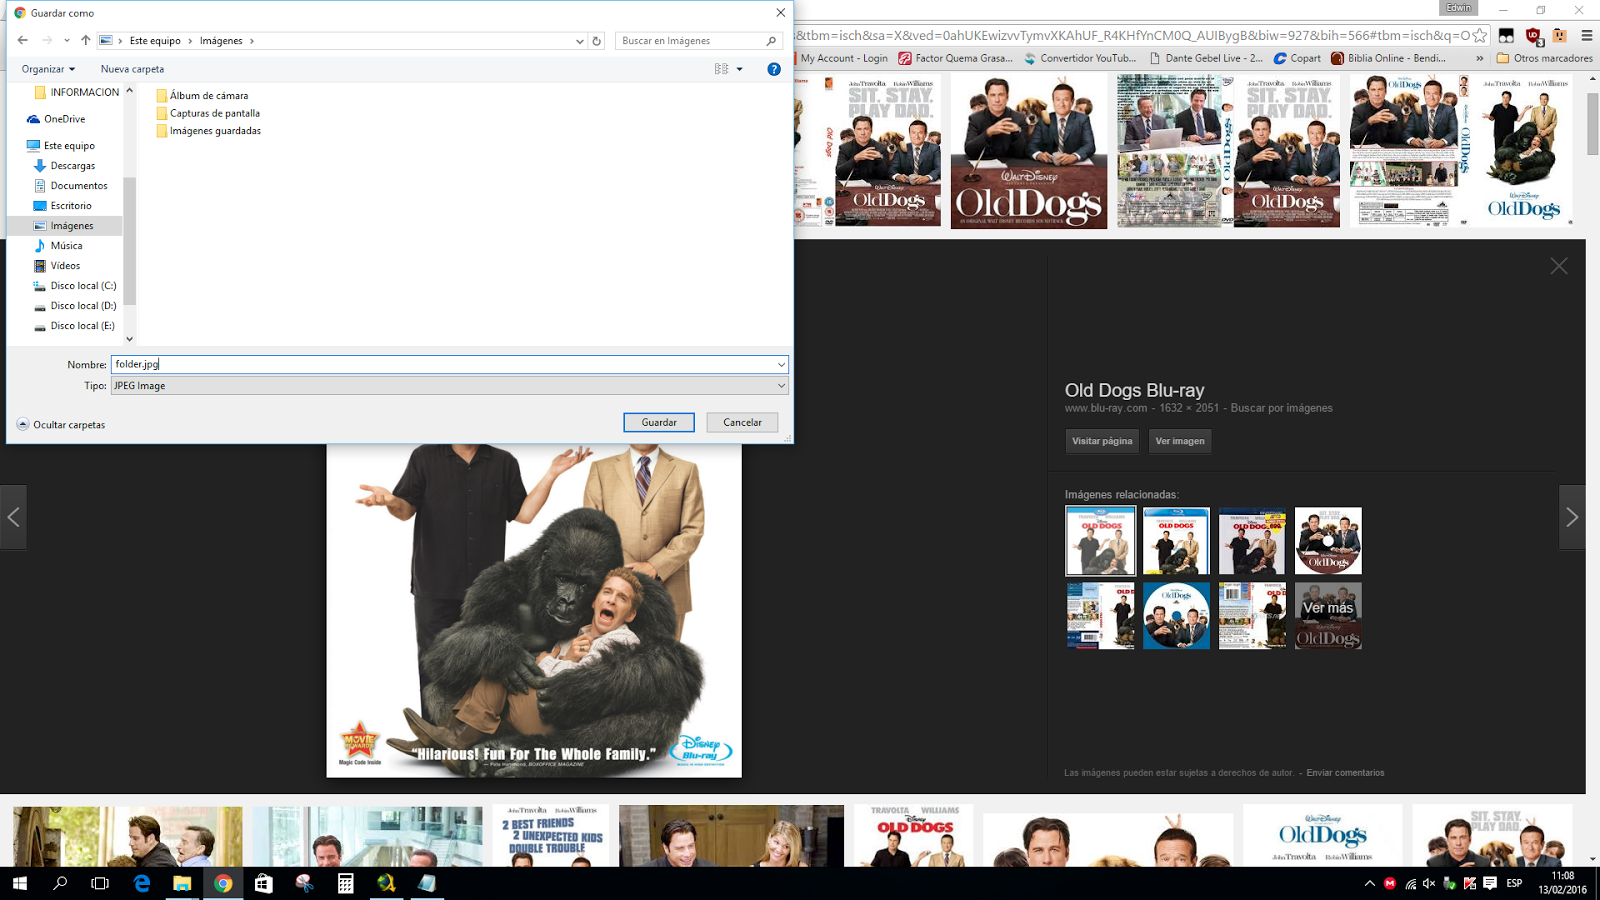Image resolution: width=1600 pixels, height=900 pixels.
Task: Click the Ver más related images thumbnail
Action: (x=1328, y=616)
